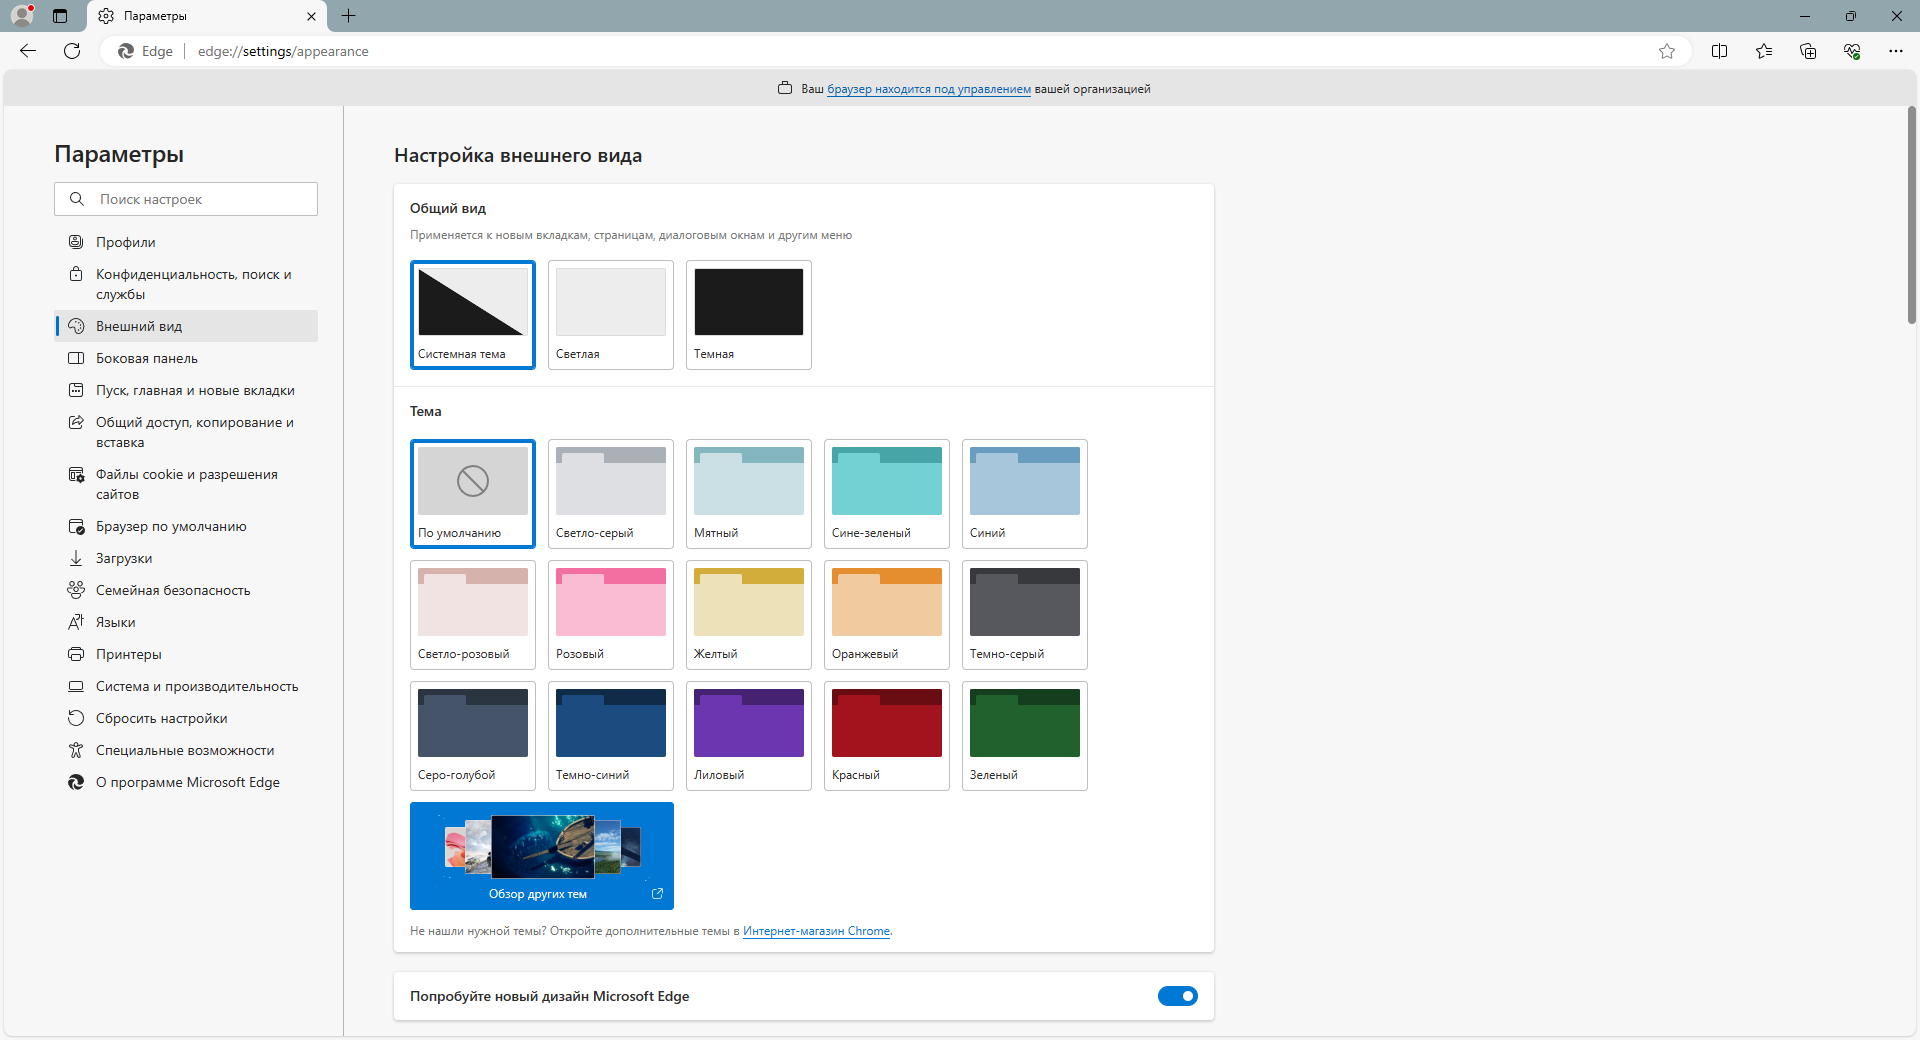Viewport: 1920px width, 1040px height.
Task: Select the Лиловый theme
Action: click(x=749, y=736)
